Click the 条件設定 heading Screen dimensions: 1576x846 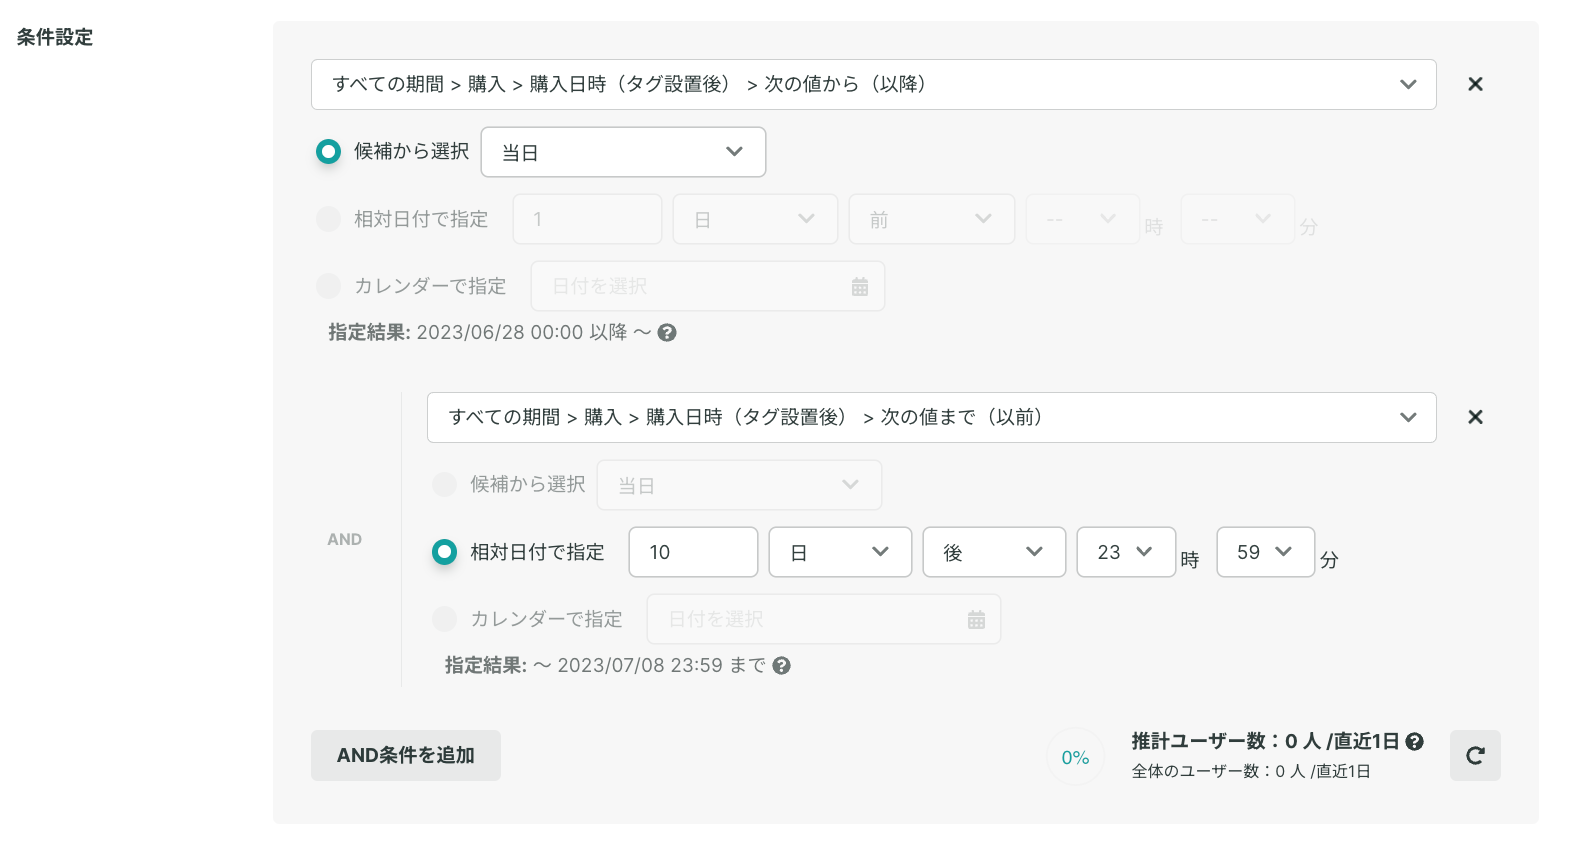click(x=55, y=37)
